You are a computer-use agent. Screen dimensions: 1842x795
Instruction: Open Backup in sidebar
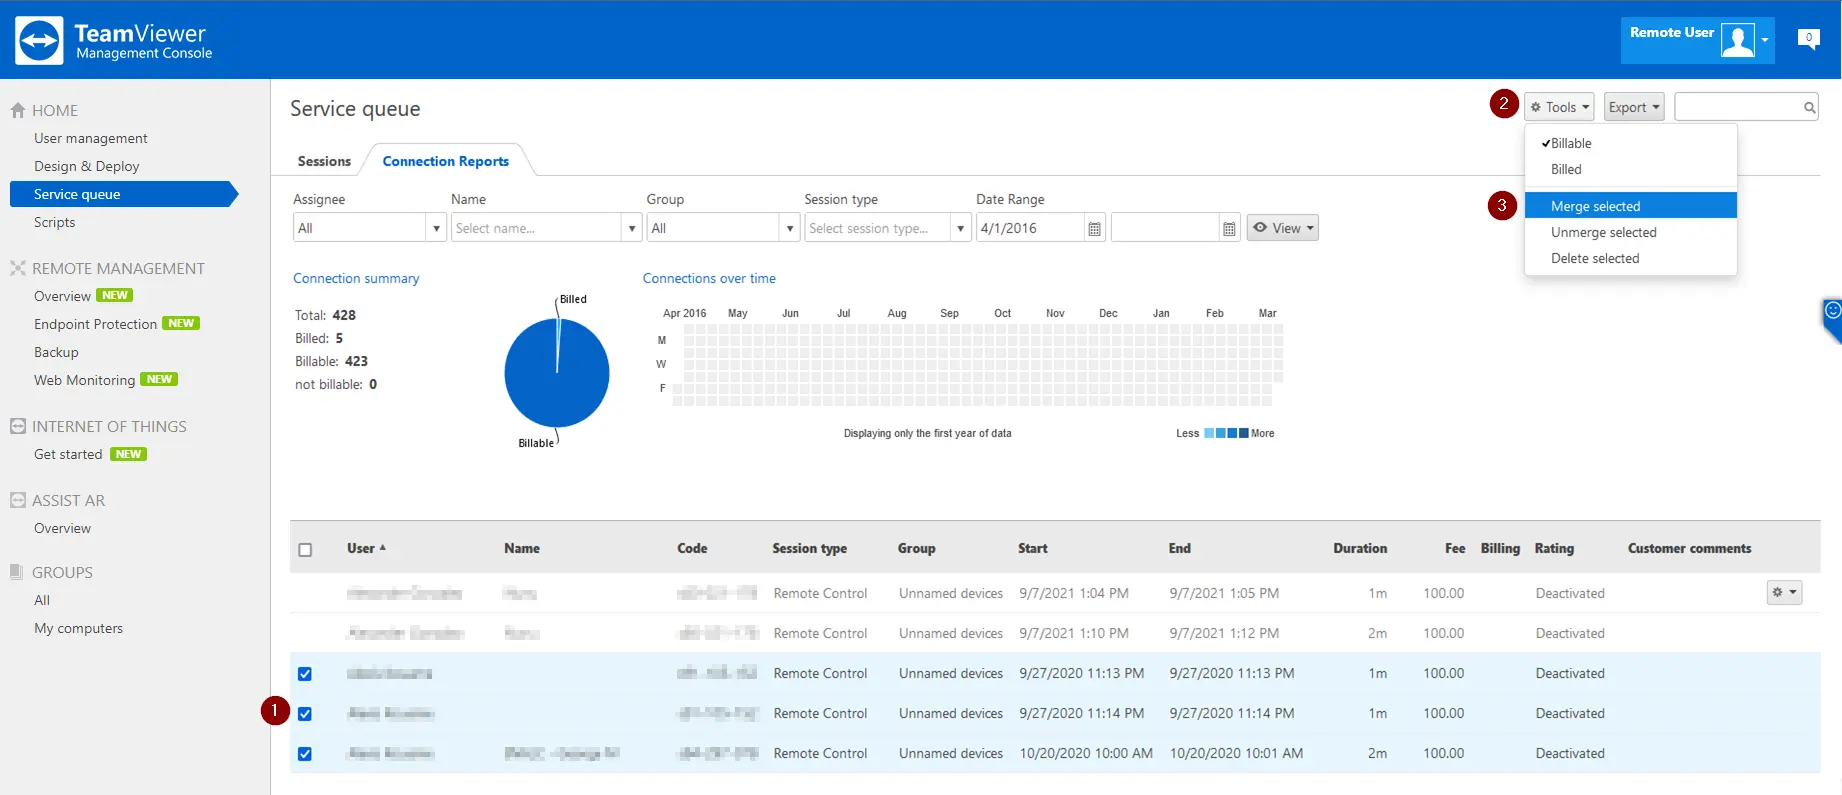[56, 352]
